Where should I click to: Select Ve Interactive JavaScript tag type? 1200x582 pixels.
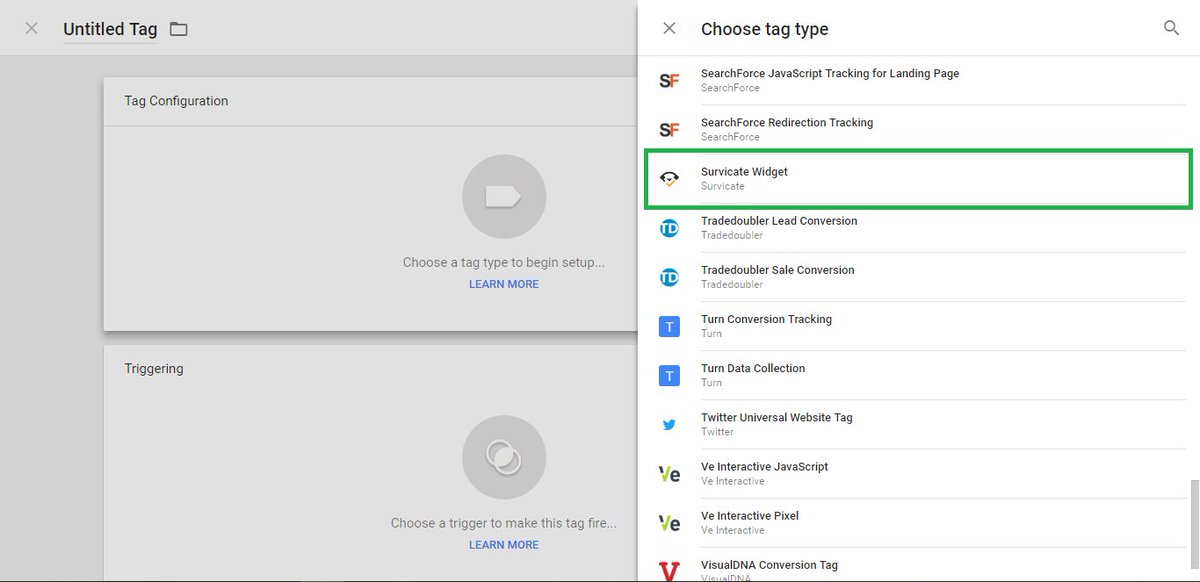click(x=918, y=473)
